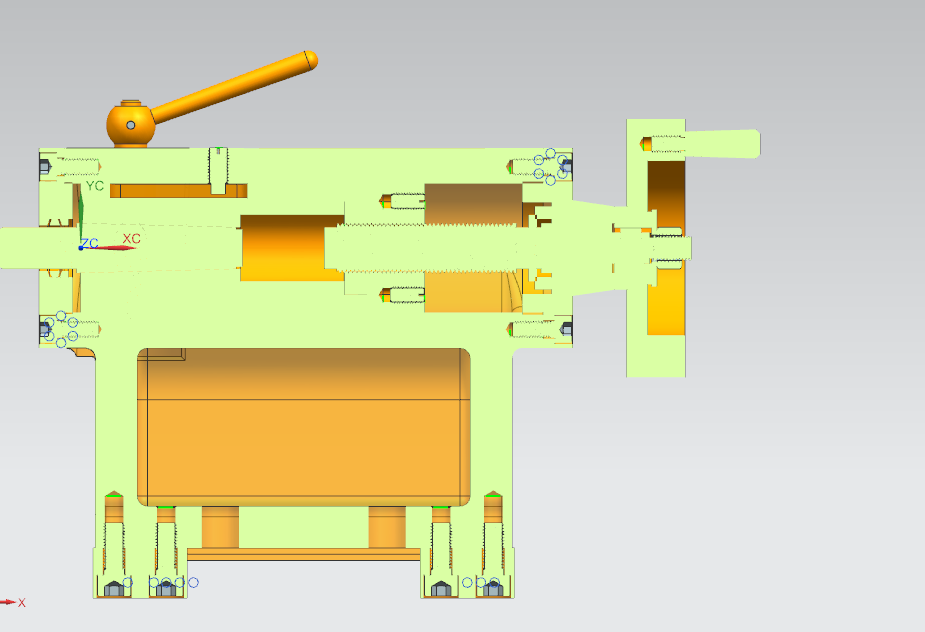
Task: Select the orange ball knob of the lever
Action: 130,124
